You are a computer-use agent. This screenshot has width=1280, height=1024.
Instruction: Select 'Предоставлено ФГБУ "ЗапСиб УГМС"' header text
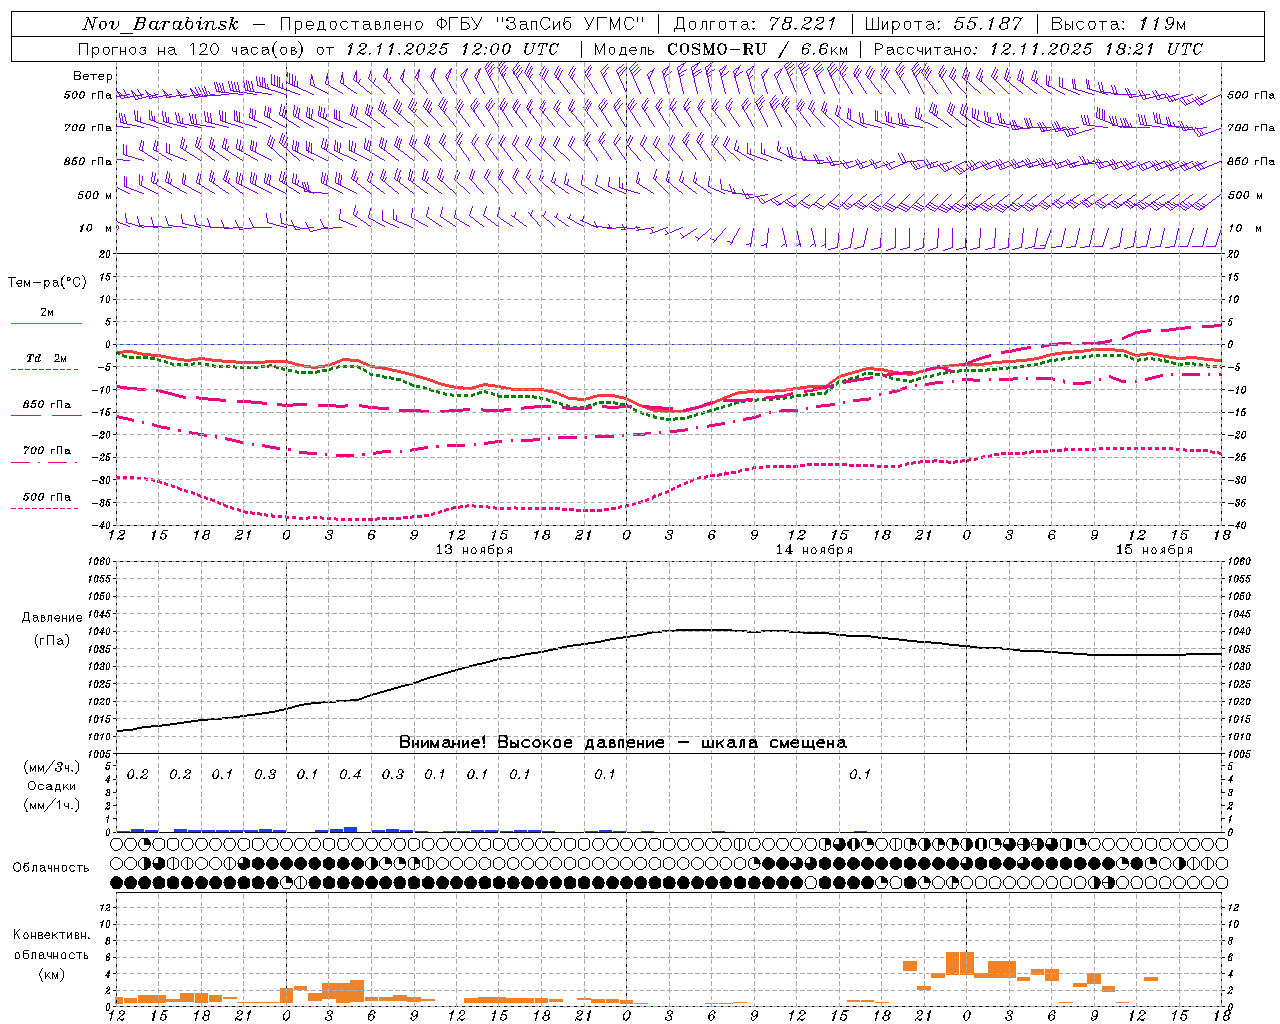click(x=462, y=24)
